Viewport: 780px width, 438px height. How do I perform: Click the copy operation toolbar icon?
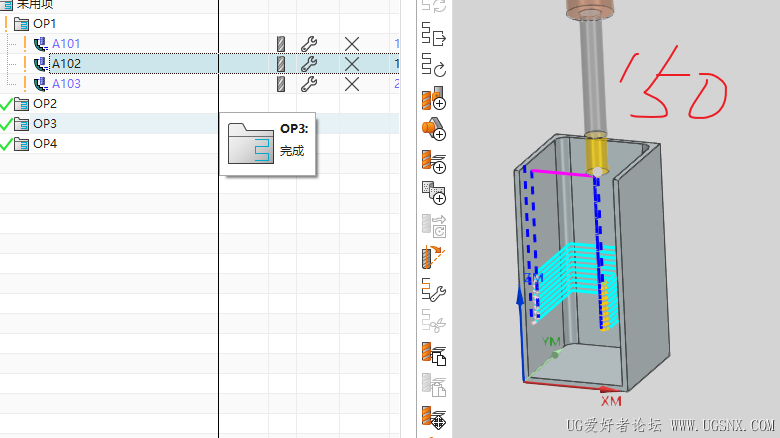coord(434,354)
